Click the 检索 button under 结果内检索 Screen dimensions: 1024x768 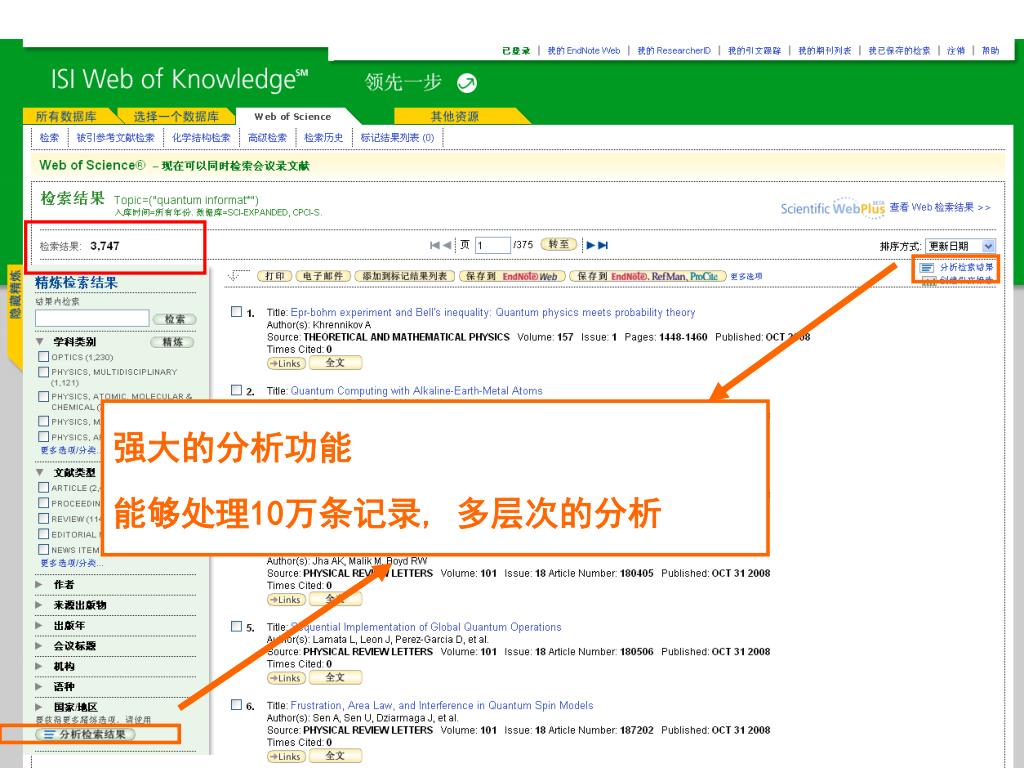(174, 319)
